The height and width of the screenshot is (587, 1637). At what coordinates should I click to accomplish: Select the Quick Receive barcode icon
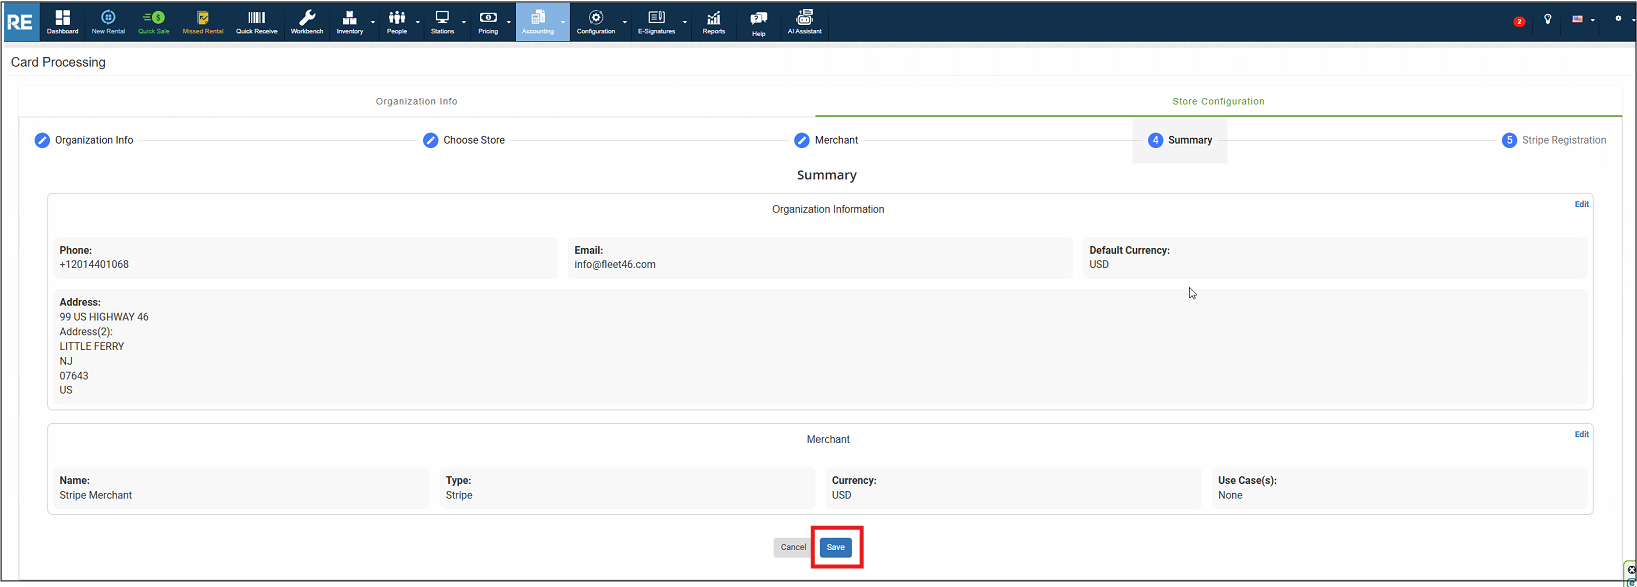(x=257, y=21)
